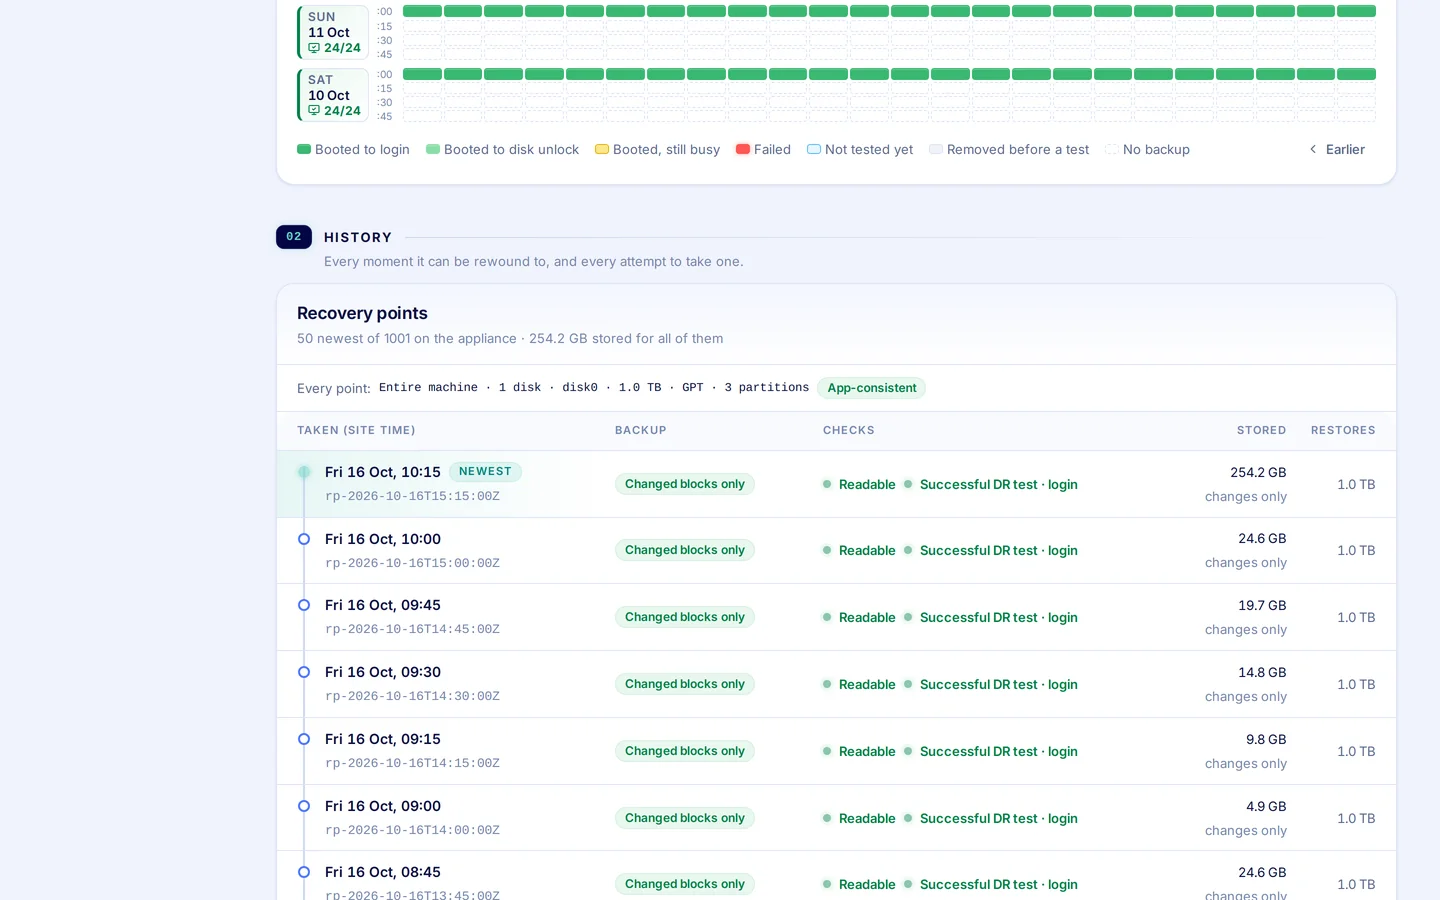Click the green Booted to login legend swatch
Image resolution: width=1440 pixels, height=900 pixels.
point(304,149)
